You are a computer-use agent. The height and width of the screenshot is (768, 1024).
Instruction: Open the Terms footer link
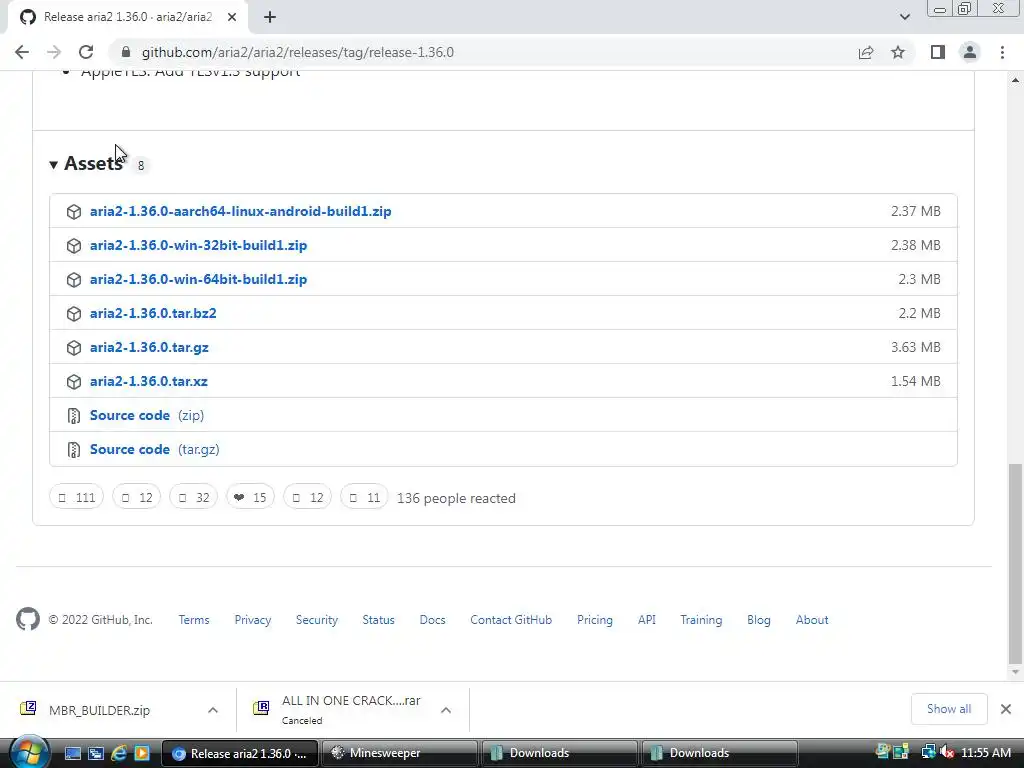pyautogui.click(x=194, y=620)
